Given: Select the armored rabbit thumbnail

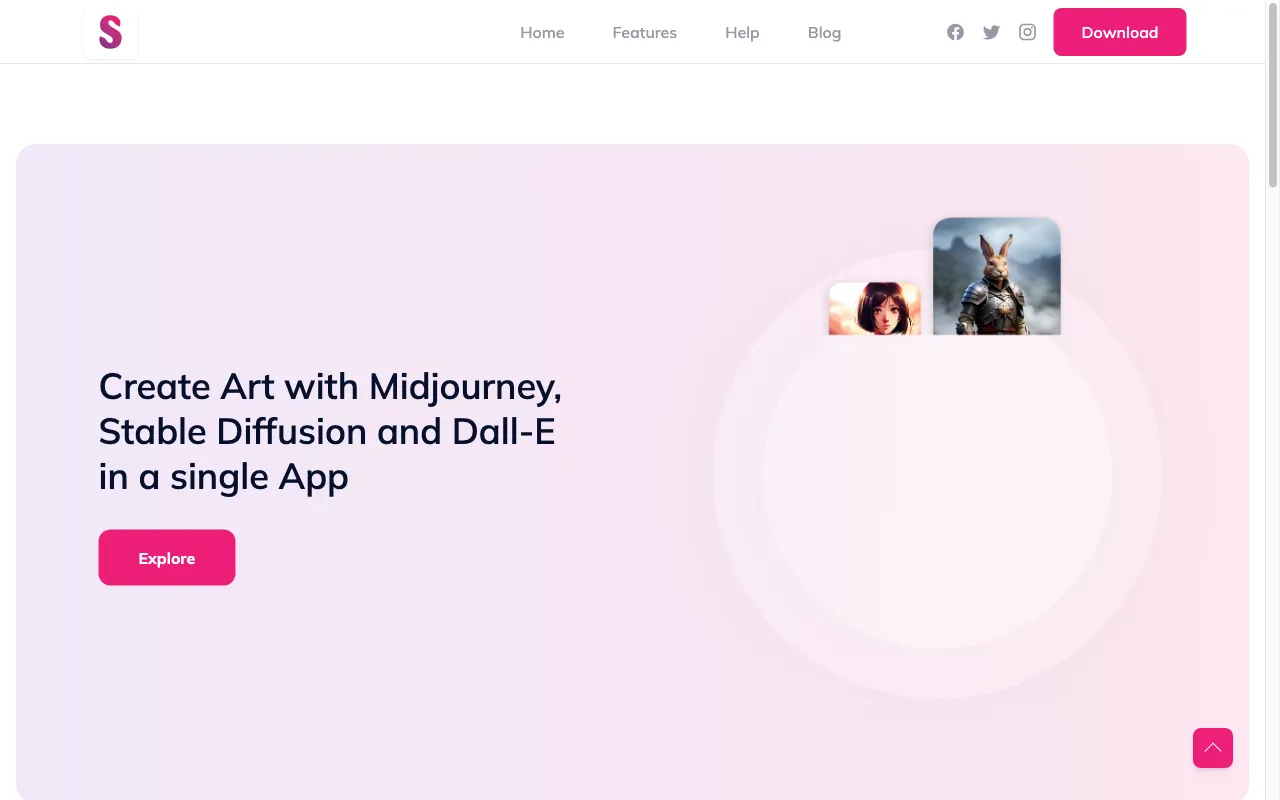Looking at the screenshot, I should click(997, 276).
